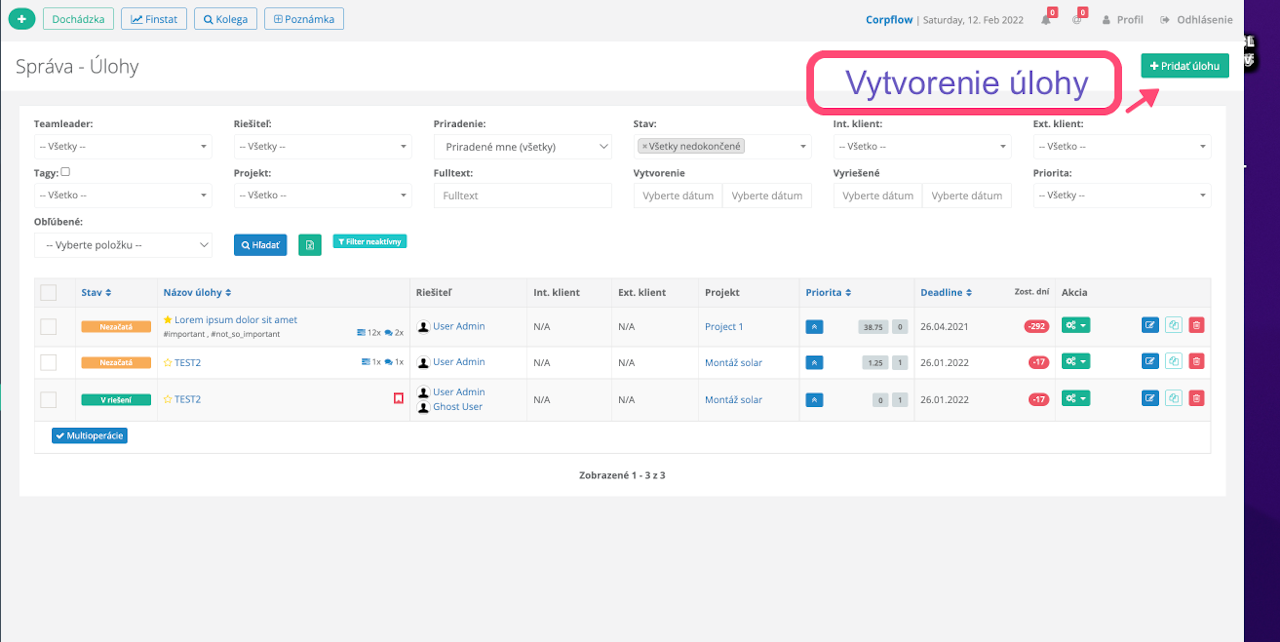Viewport: 1280px width, 642px height.
Task: Open the mentions @ icon
Action: pyautogui.click(x=1077, y=19)
